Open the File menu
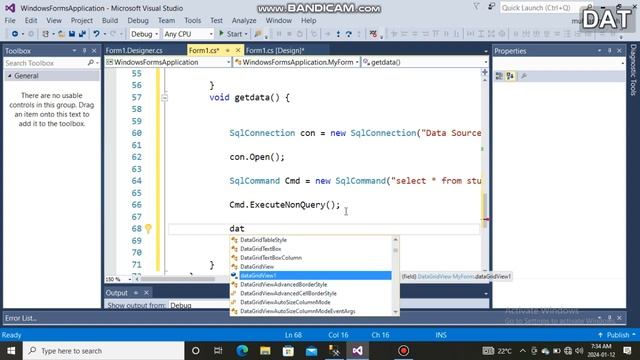The height and width of the screenshot is (360, 640). (10, 20)
